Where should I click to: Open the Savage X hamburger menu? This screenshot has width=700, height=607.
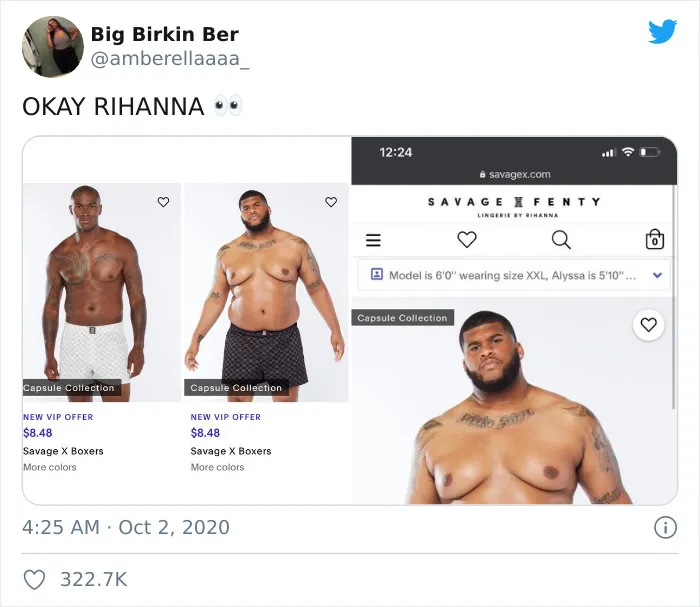pos(373,240)
